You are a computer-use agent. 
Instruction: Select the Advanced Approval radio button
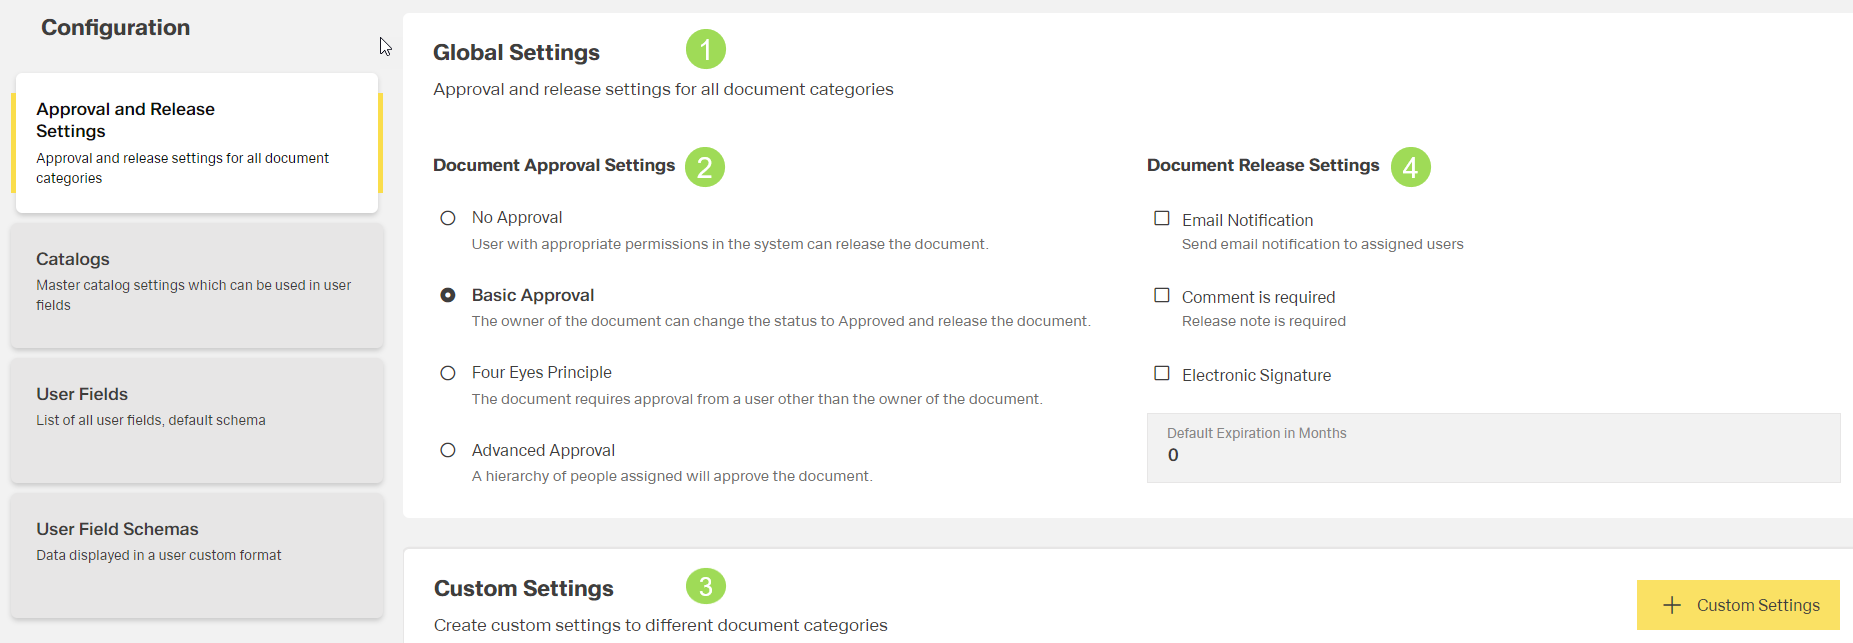point(448,450)
